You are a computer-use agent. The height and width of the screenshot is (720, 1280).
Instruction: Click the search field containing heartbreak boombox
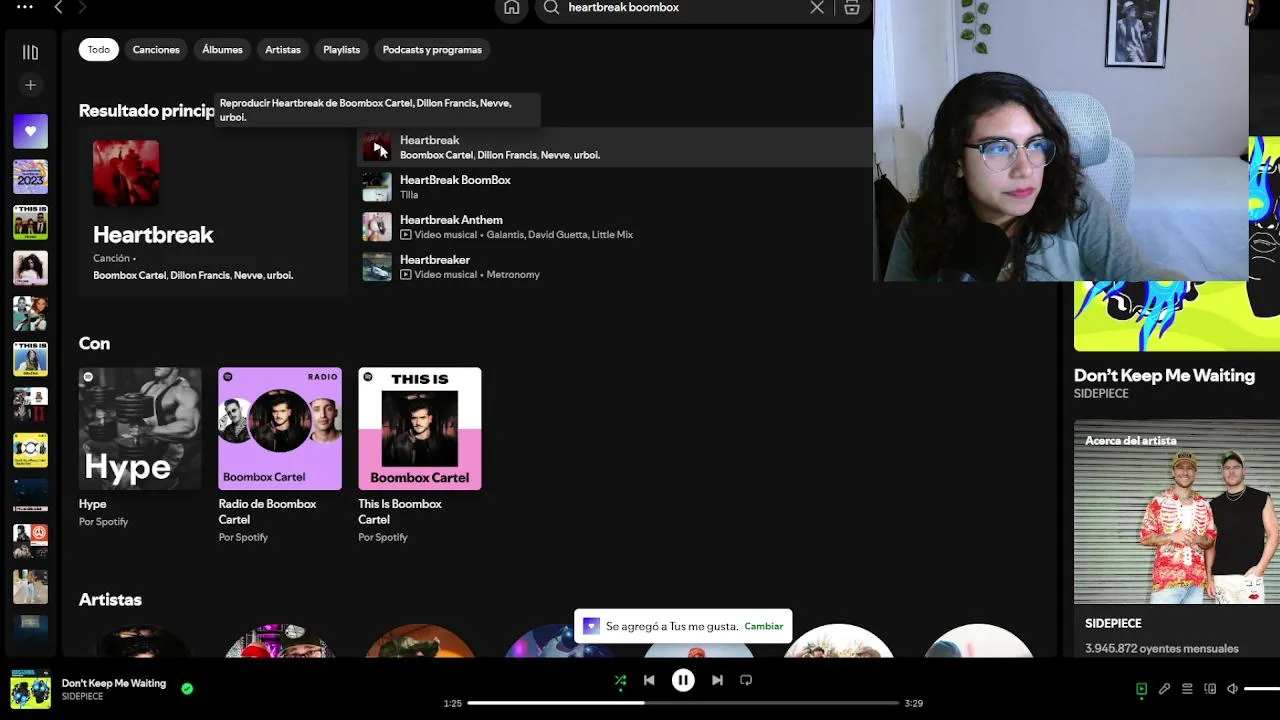click(x=685, y=7)
